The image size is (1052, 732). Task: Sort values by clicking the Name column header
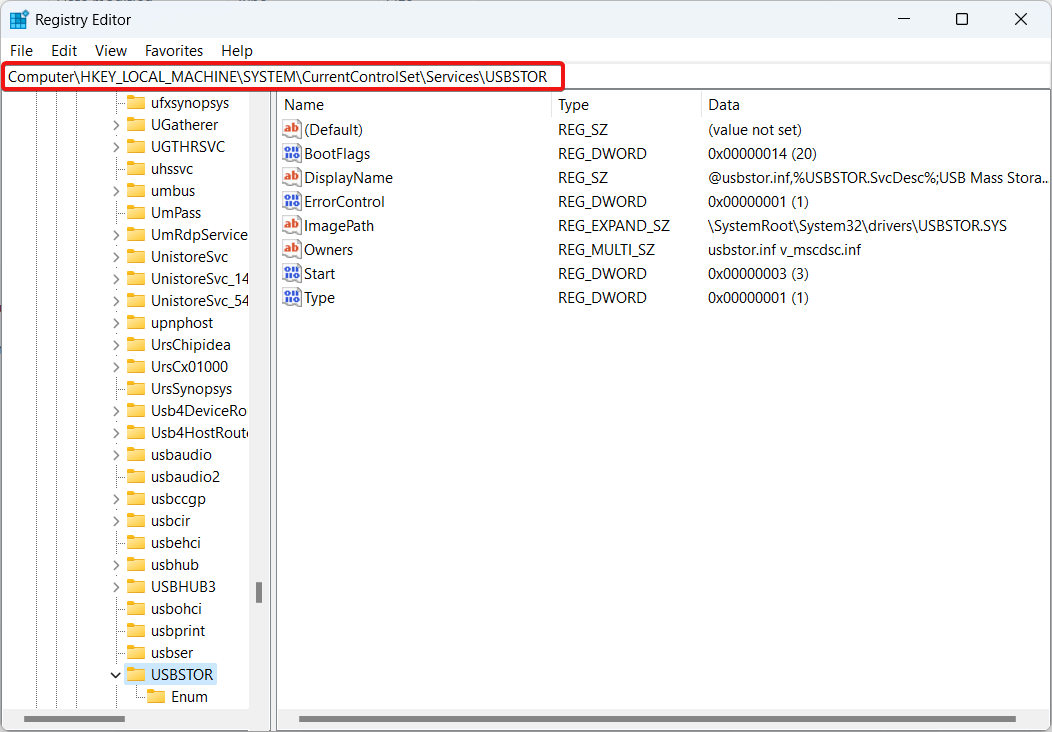click(x=303, y=104)
